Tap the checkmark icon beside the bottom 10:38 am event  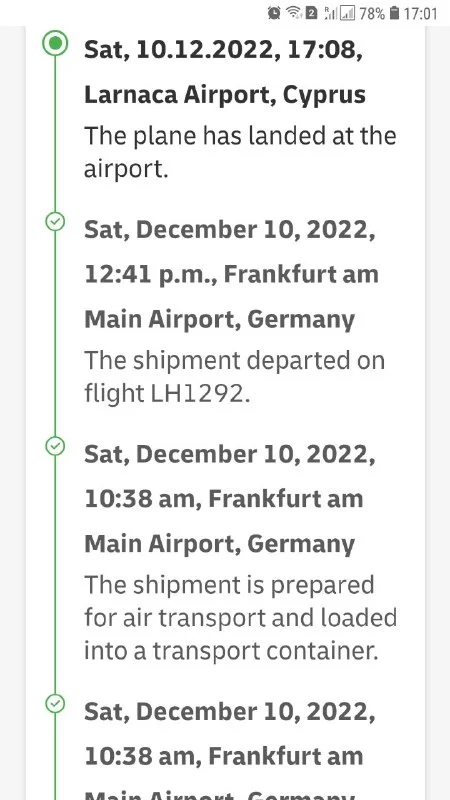click(55, 704)
